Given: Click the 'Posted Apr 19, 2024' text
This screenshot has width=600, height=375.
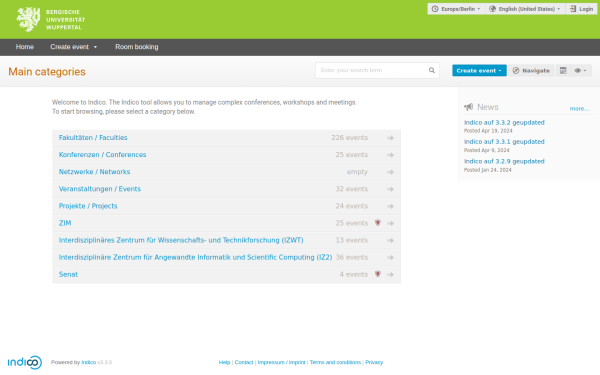Looking at the screenshot, I should coord(488,131).
